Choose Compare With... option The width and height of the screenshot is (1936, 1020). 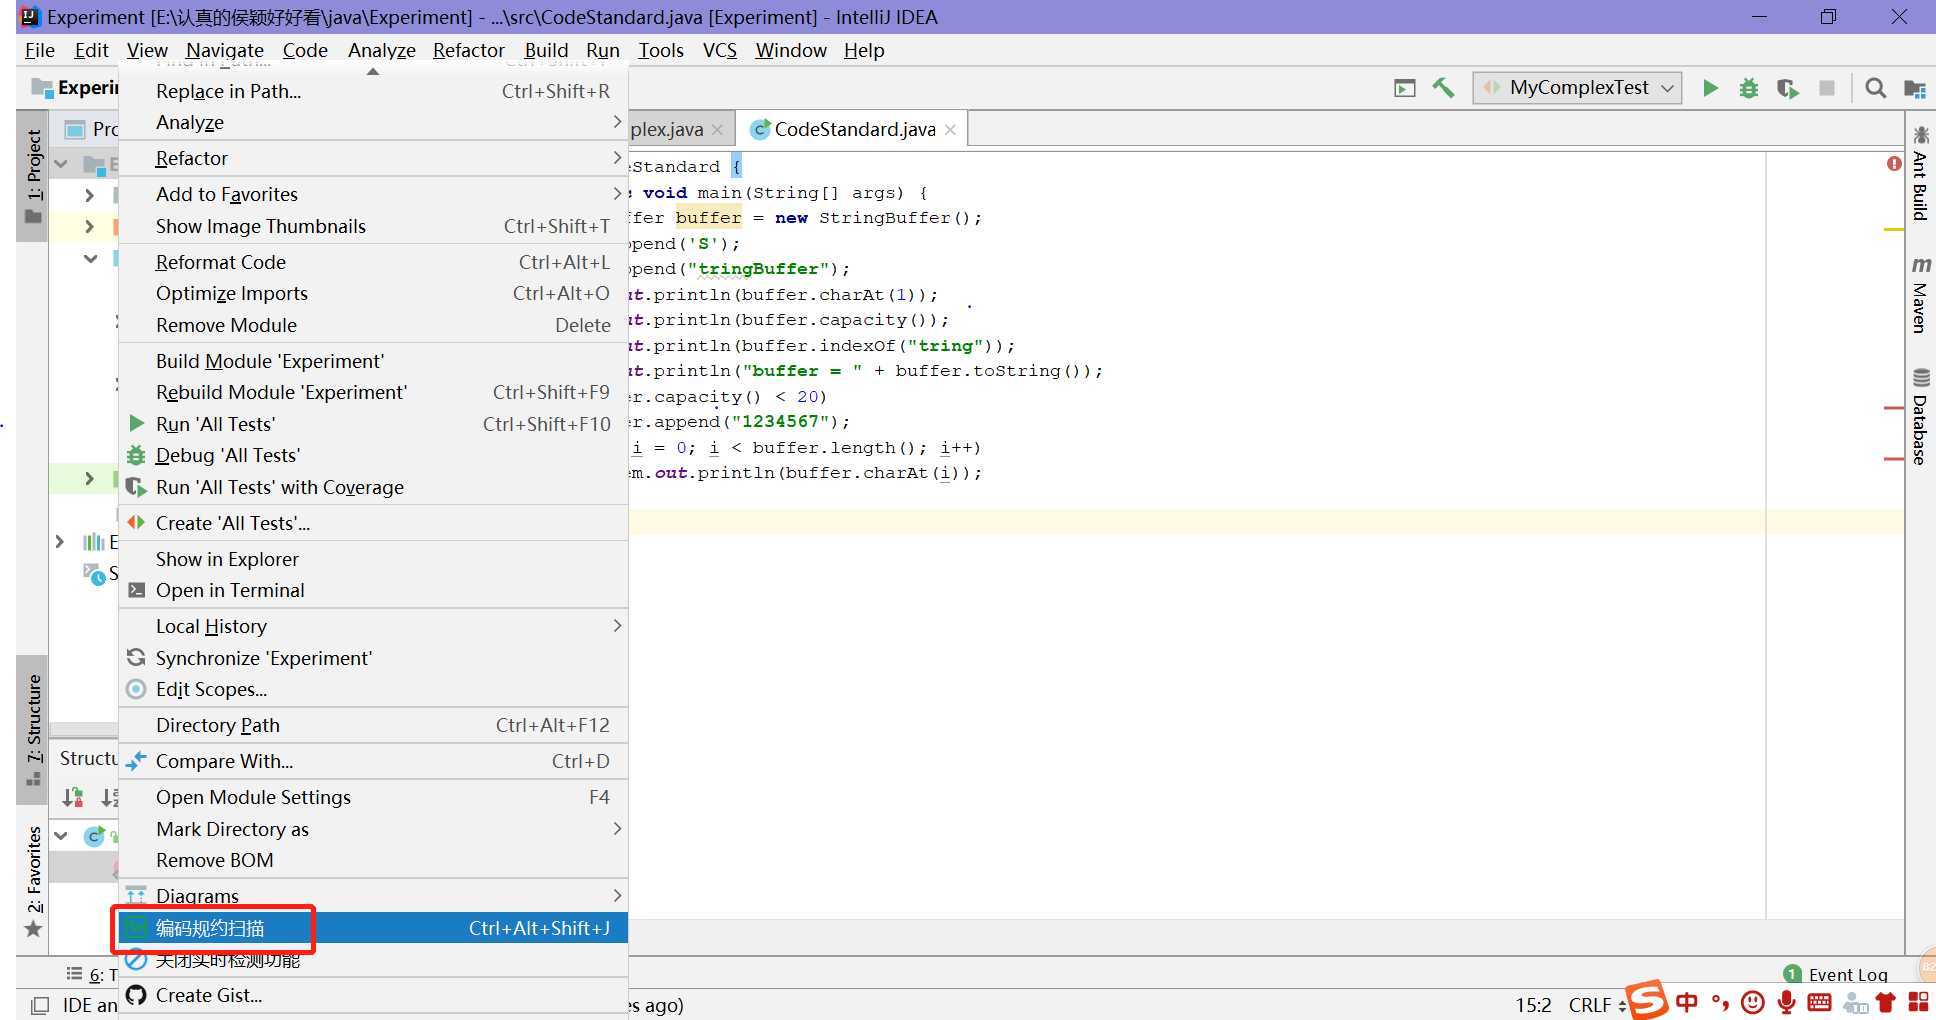point(373,761)
